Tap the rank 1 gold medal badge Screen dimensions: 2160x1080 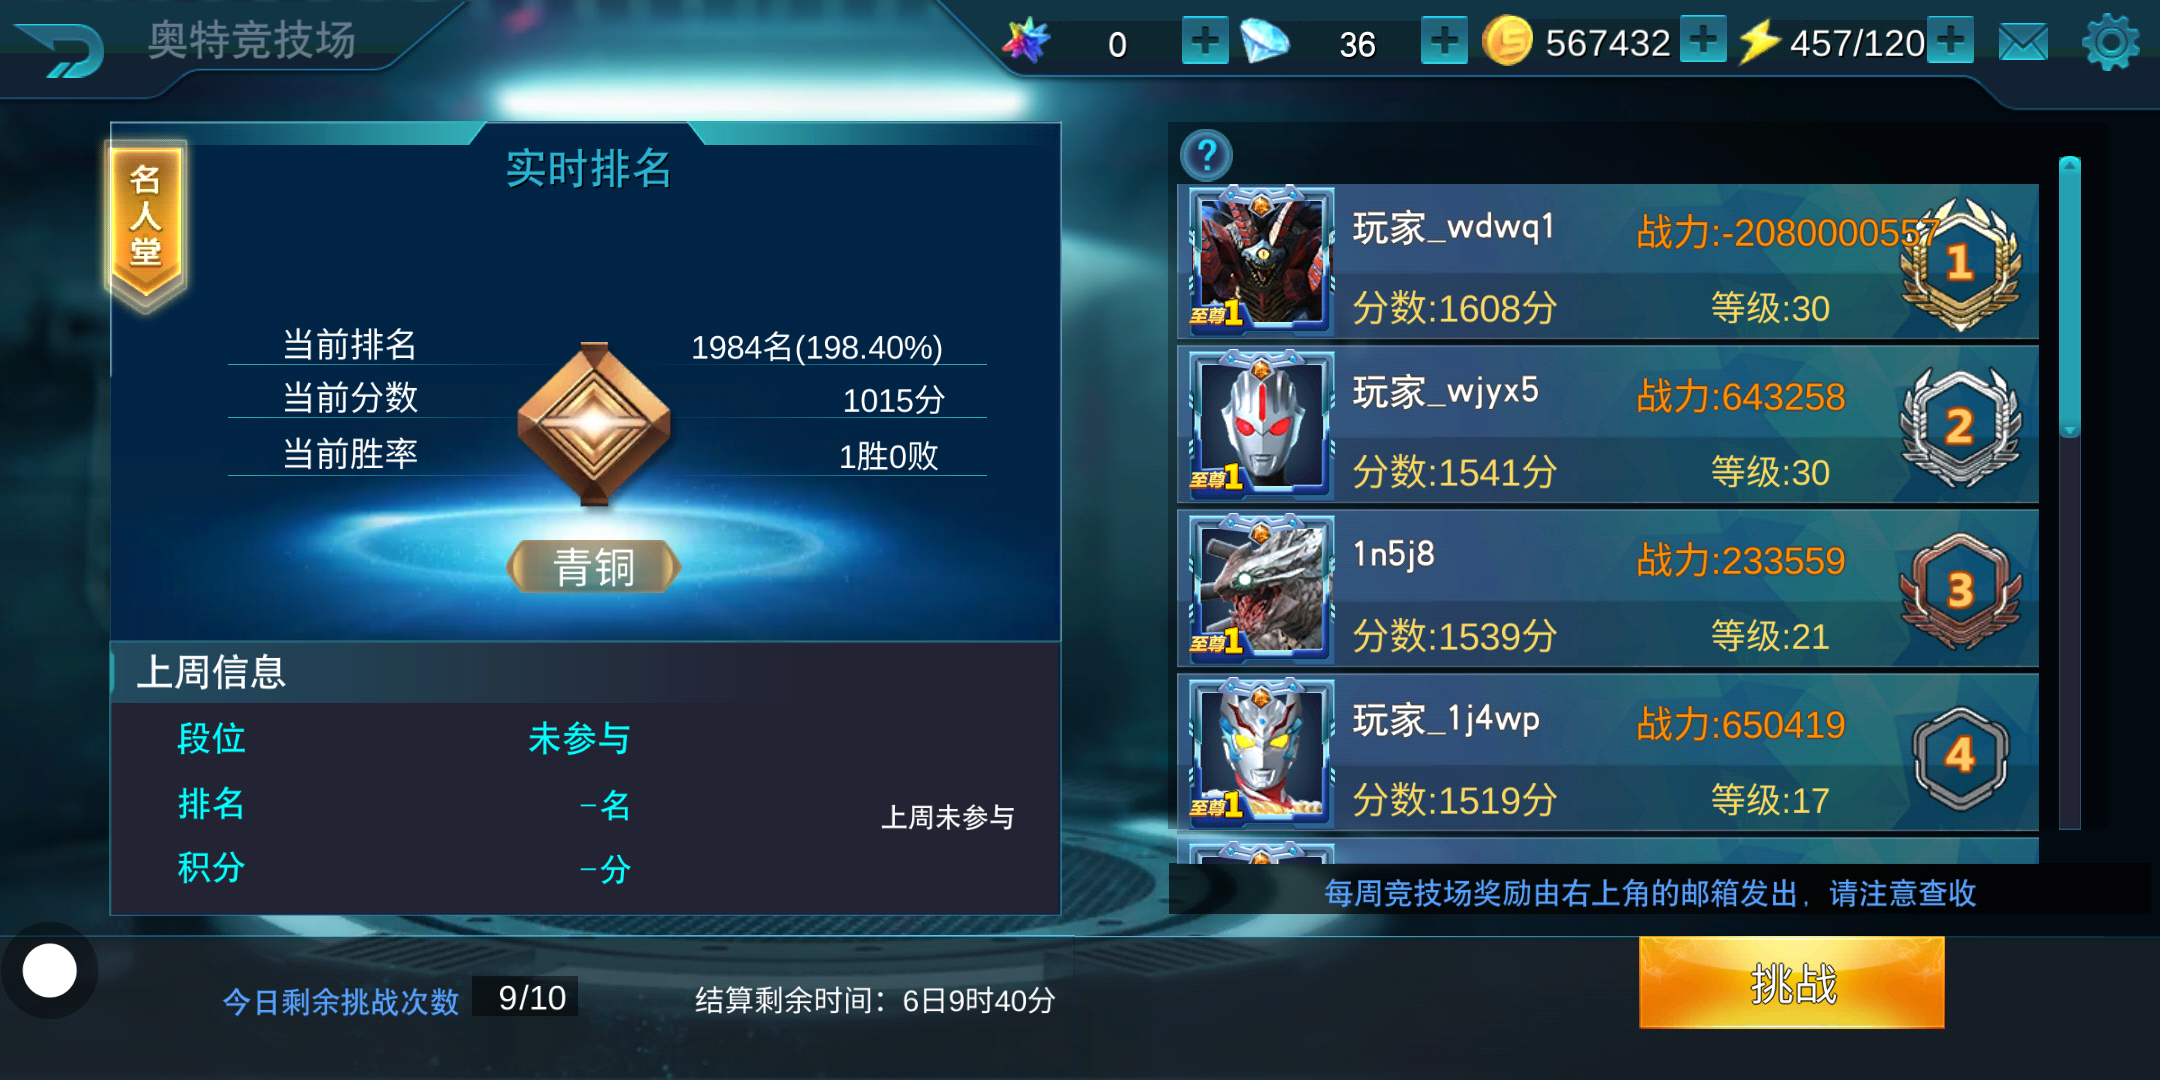tap(1960, 264)
